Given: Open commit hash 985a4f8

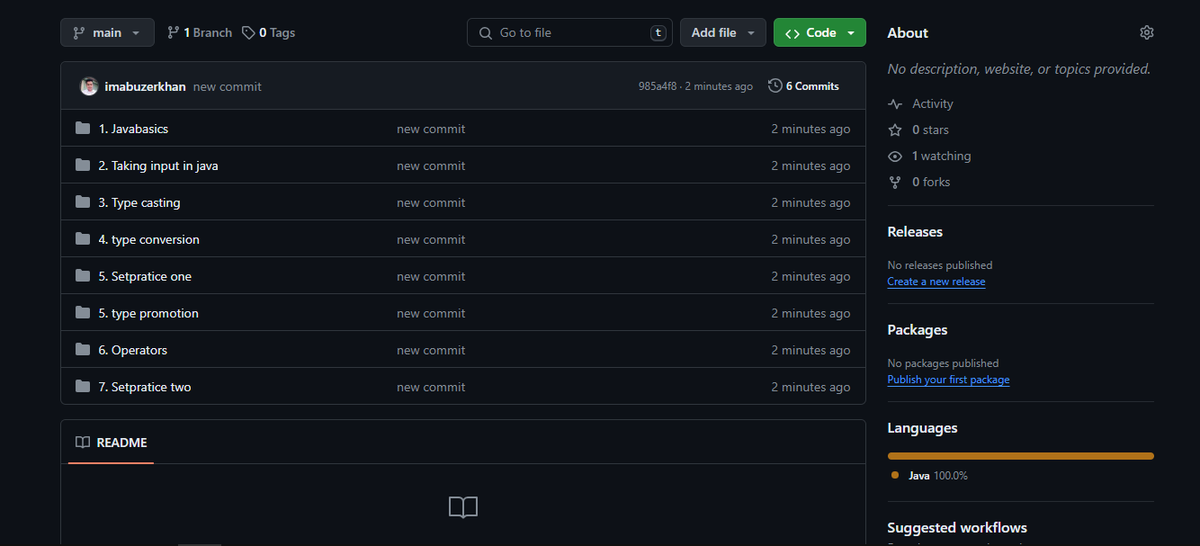Looking at the screenshot, I should click(x=659, y=87).
